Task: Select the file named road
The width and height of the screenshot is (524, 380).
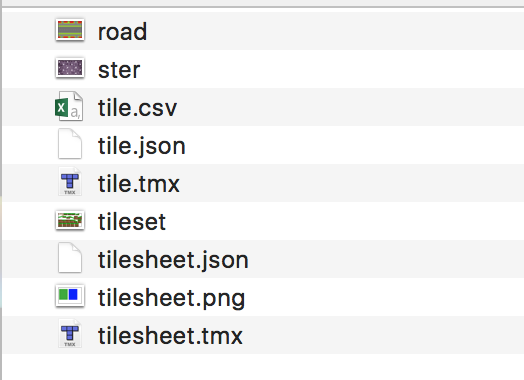Action: pyautogui.click(x=122, y=32)
